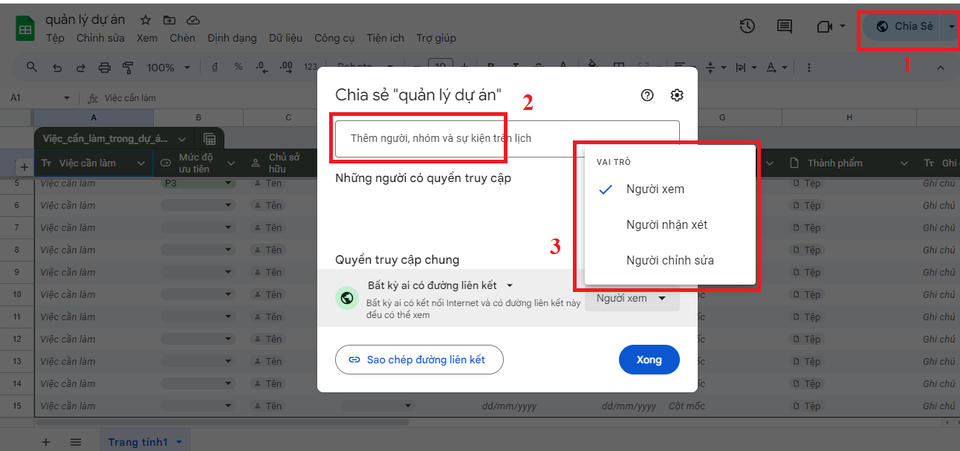960x451 pixels.
Task: Click the paint format roller icon
Action: click(x=127, y=67)
